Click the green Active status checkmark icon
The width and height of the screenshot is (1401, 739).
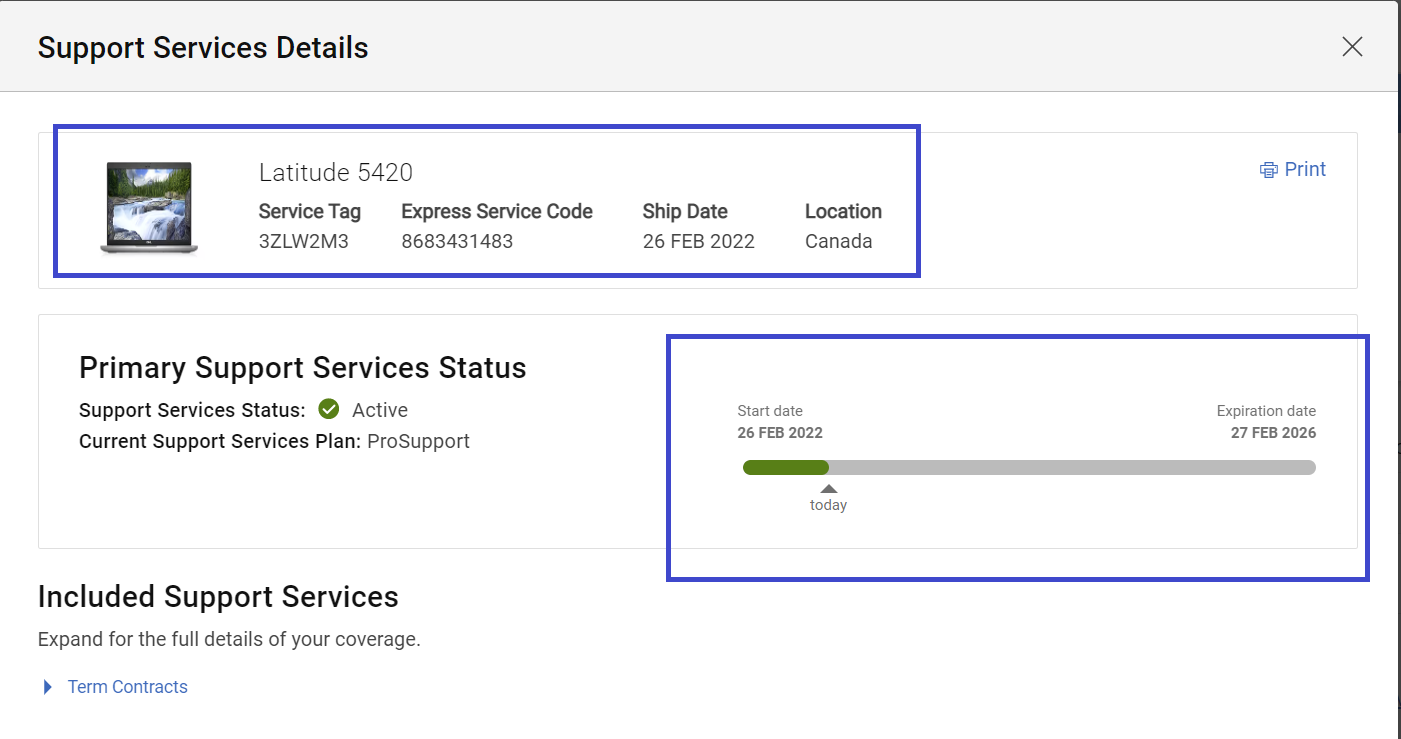[329, 410]
